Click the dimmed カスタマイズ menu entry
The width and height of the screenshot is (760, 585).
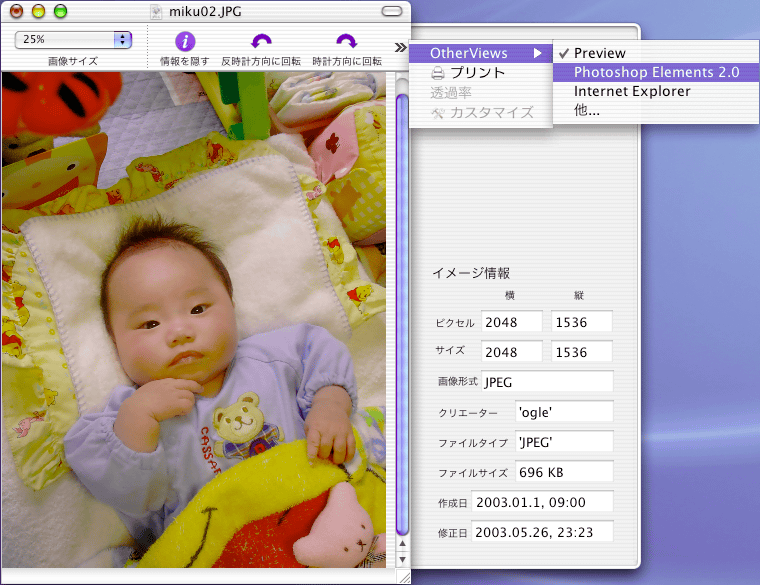coord(481,112)
